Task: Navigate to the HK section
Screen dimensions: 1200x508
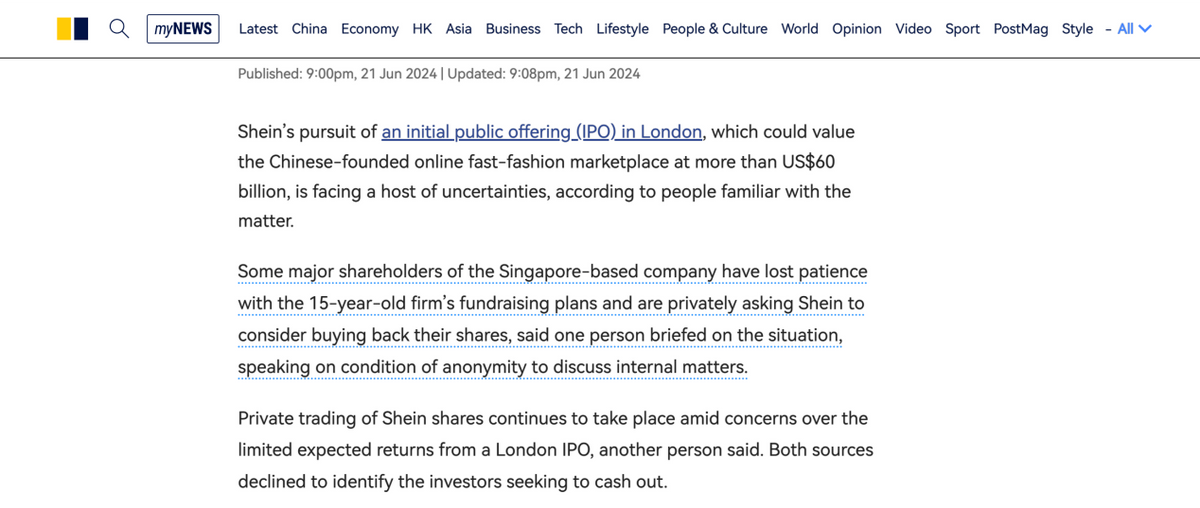Action: [x=422, y=29]
